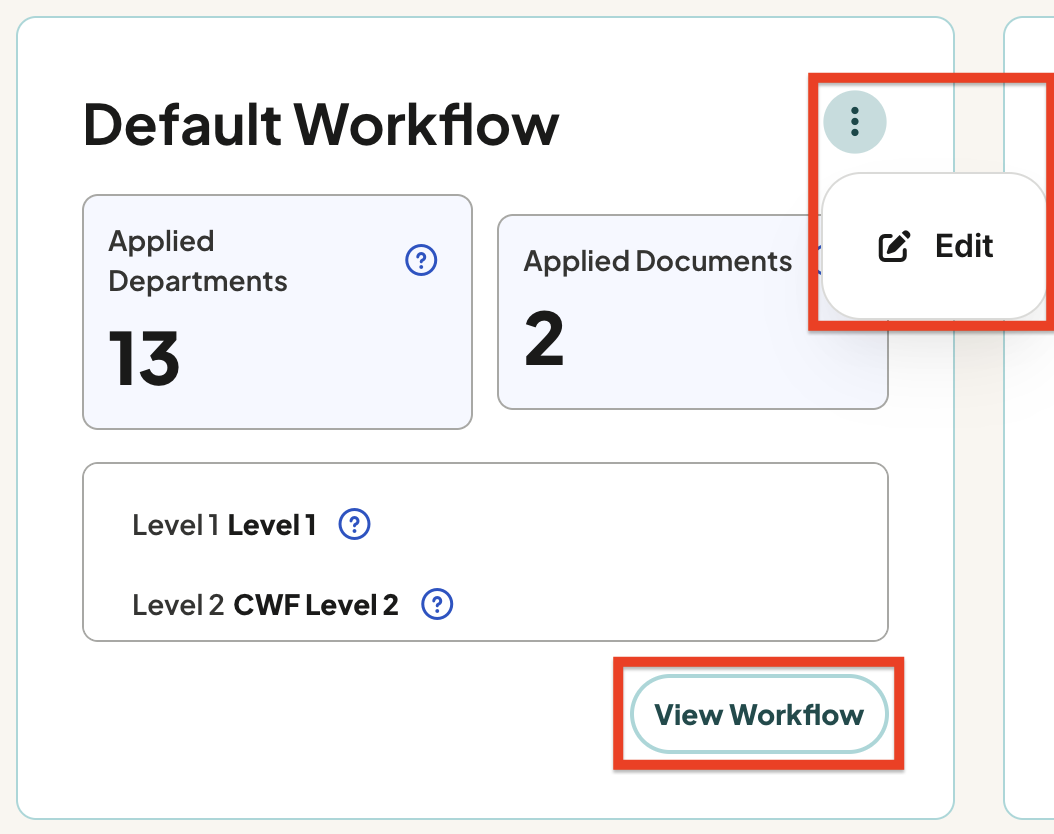The height and width of the screenshot is (834, 1054).
Task: Click the Default Workflow title
Action: coord(321,124)
